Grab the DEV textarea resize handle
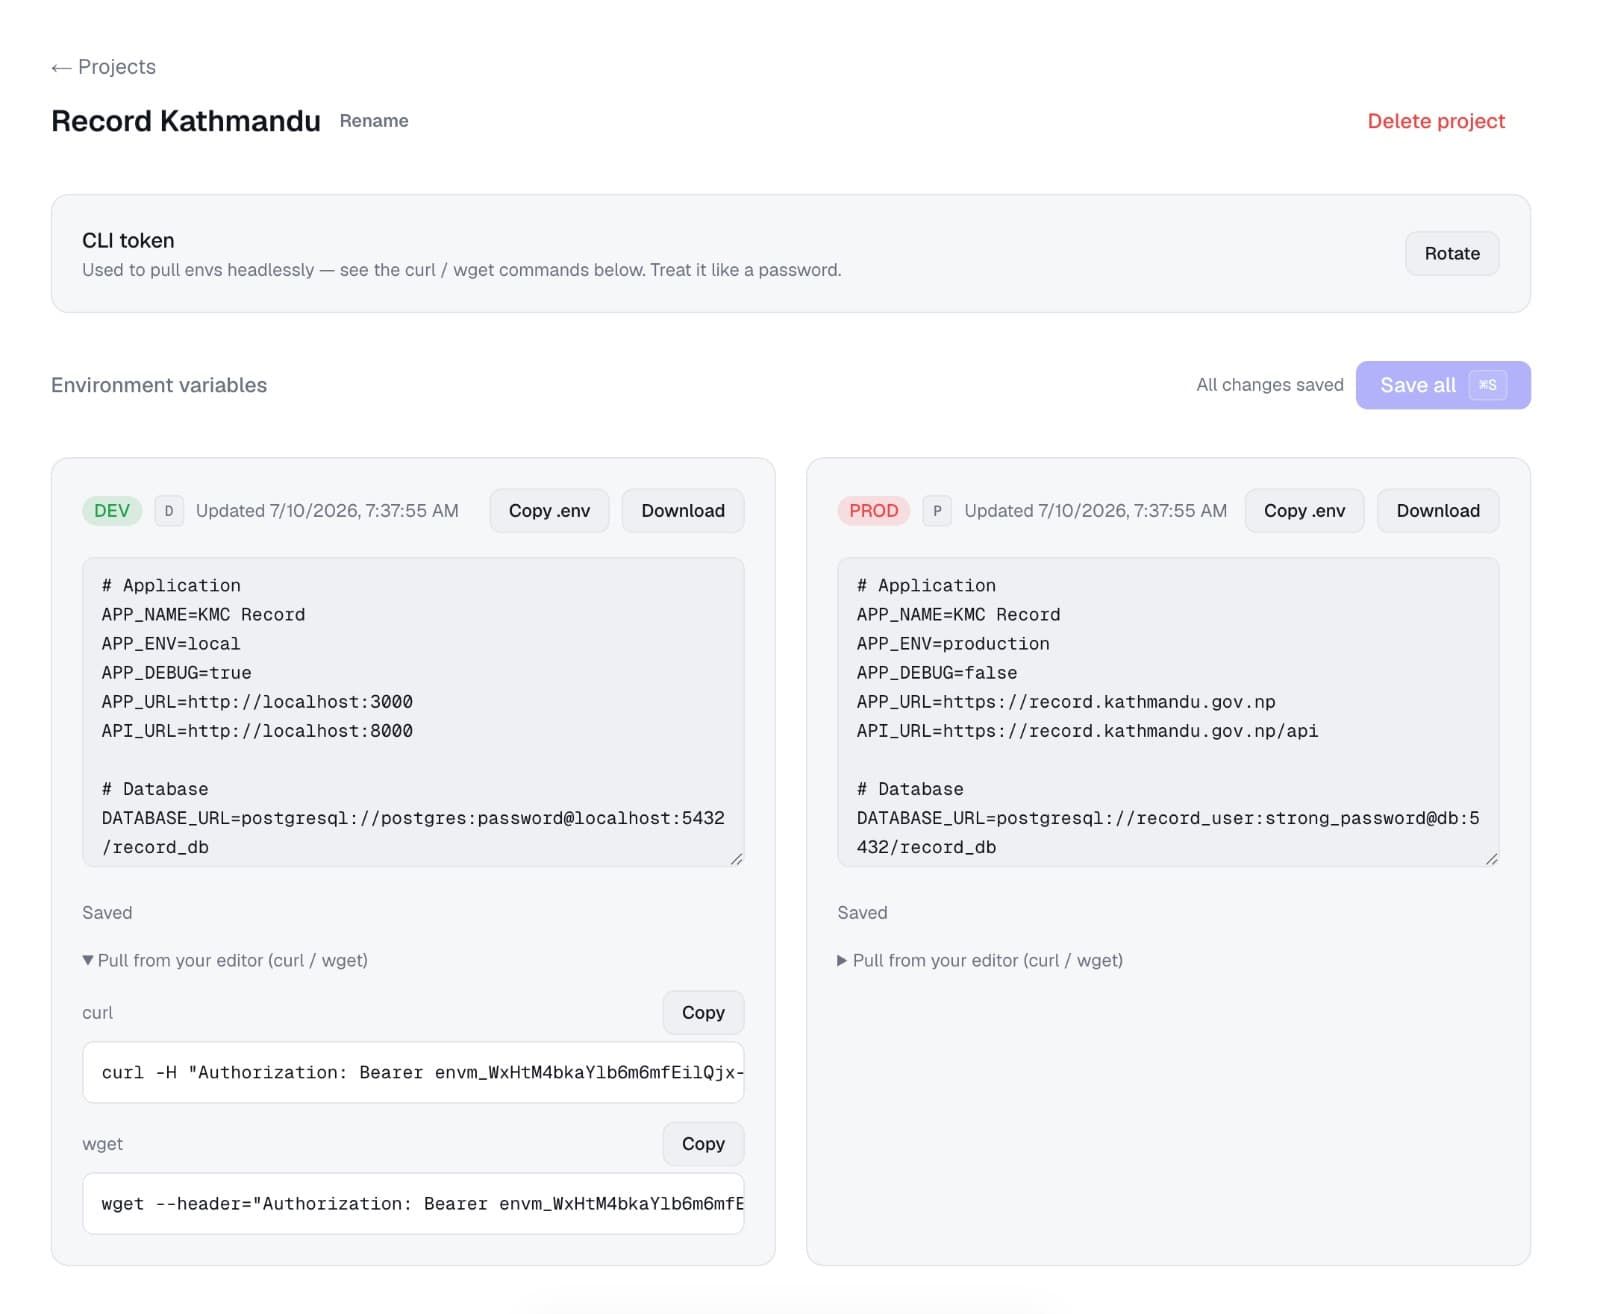Viewport: 1600px width, 1314px height. point(737,859)
